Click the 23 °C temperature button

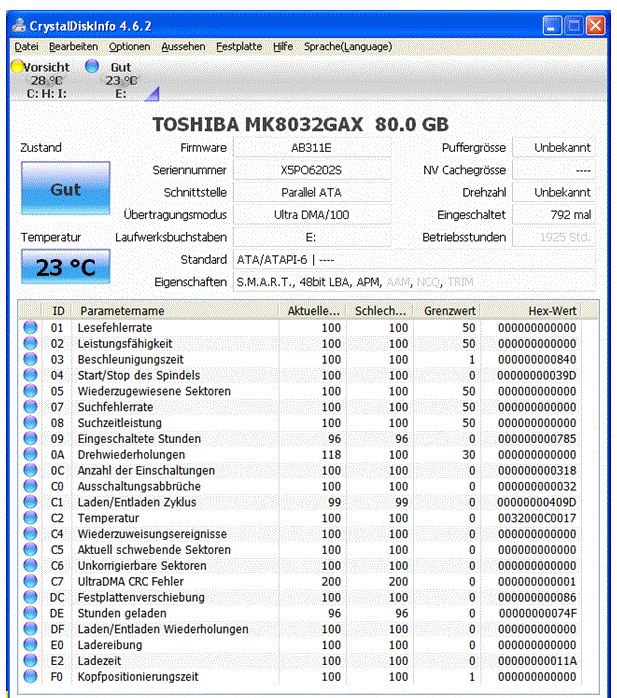tap(65, 267)
